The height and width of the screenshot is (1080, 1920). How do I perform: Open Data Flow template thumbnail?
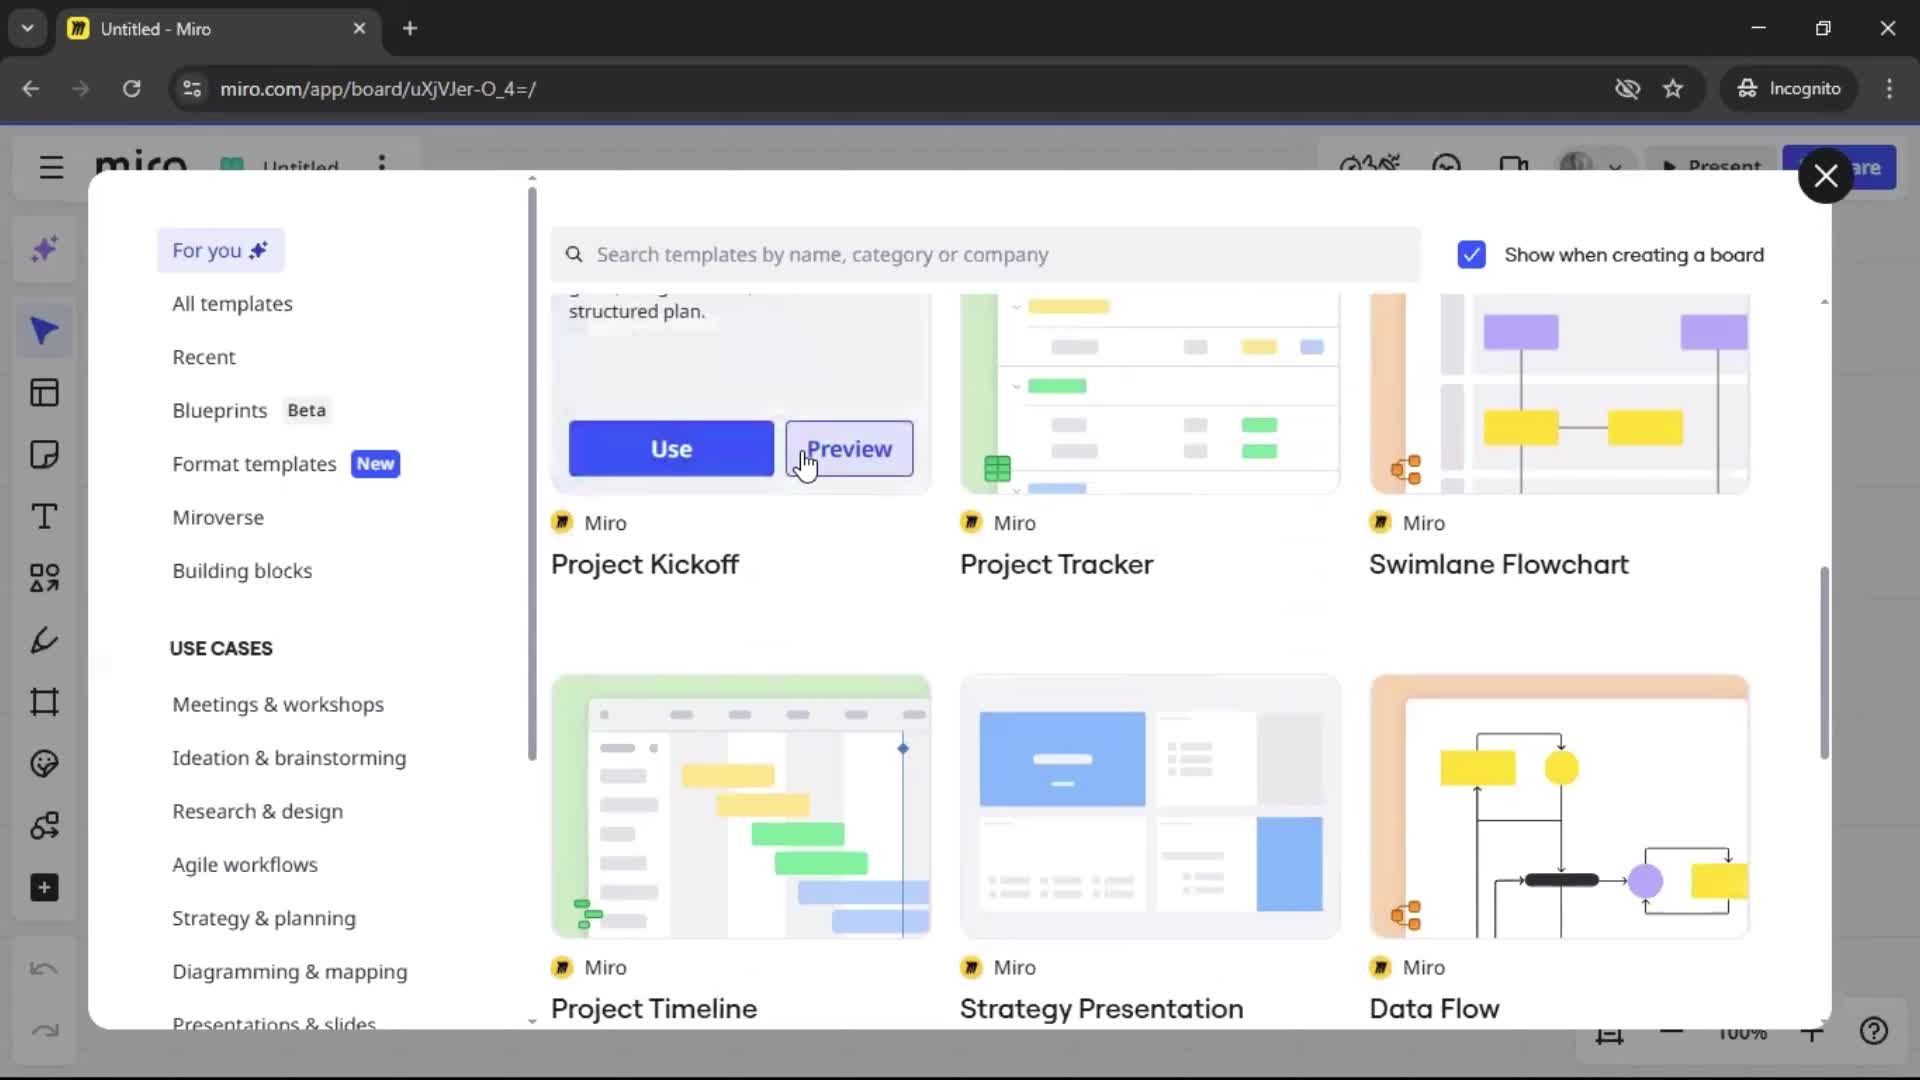[1560, 807]
